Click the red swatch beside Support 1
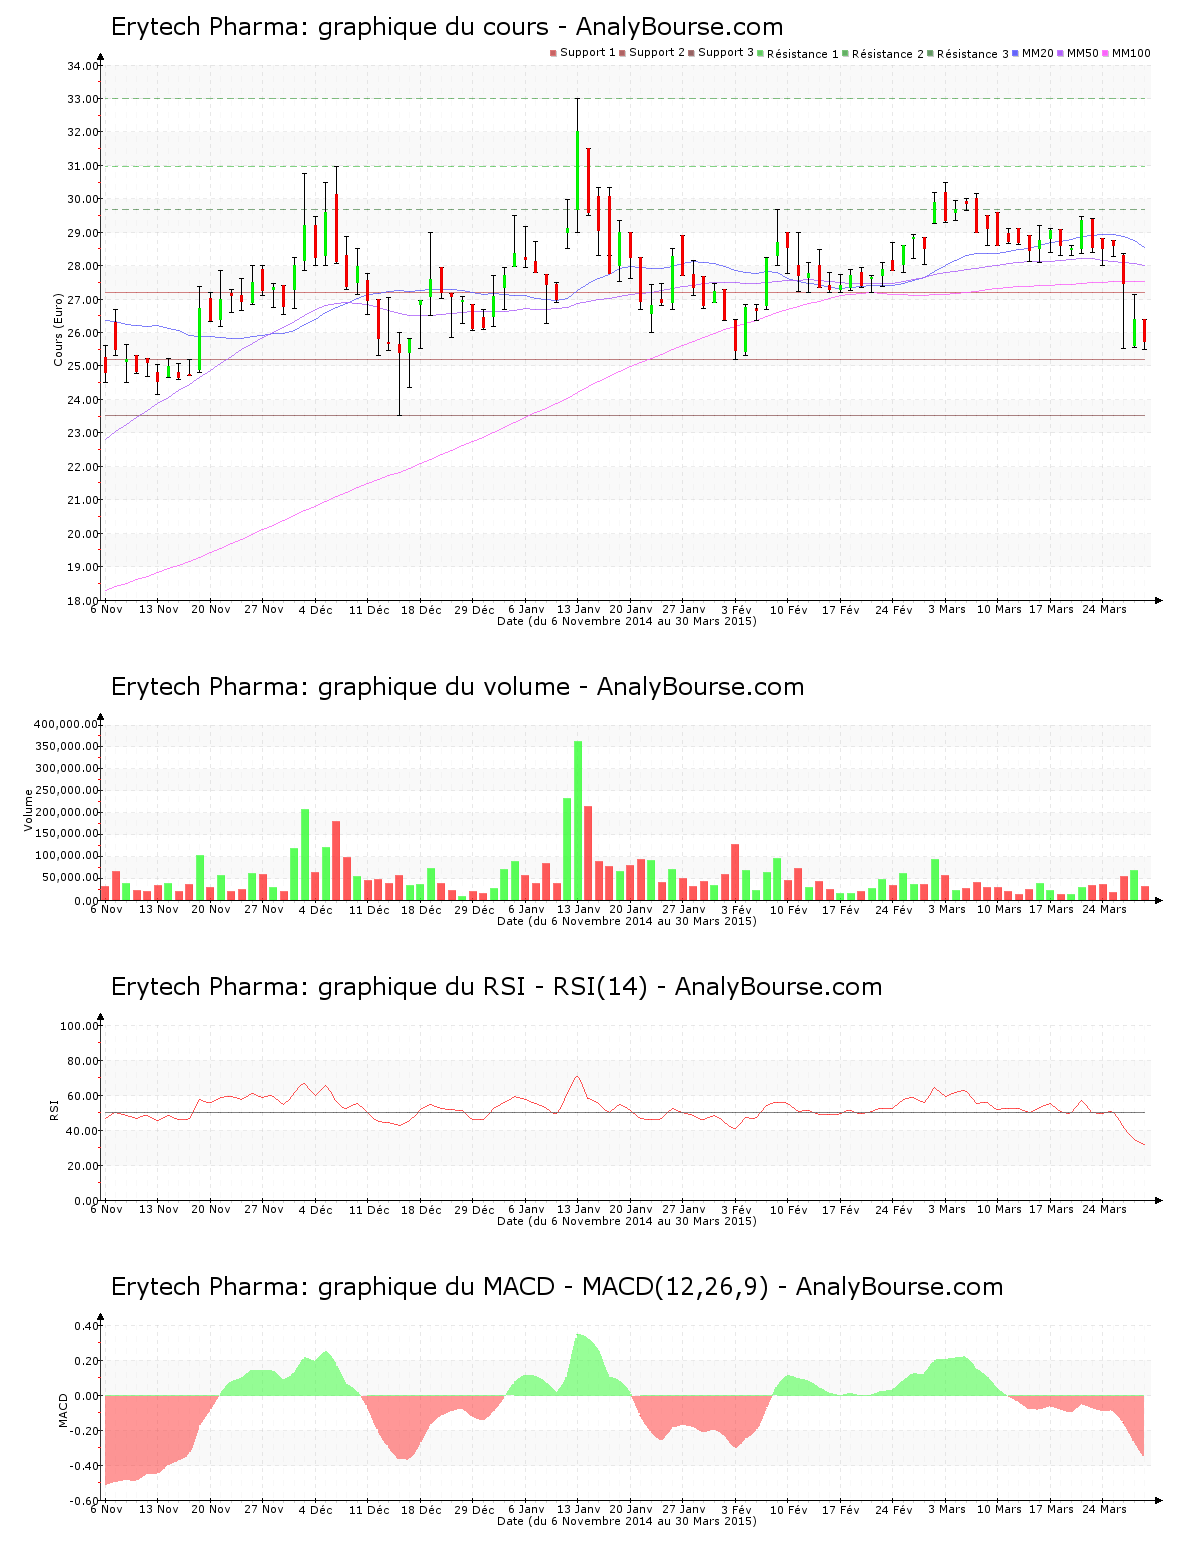Image resolution: width=1200 pixels, height=1550 pixels. [x=553, y=53]
